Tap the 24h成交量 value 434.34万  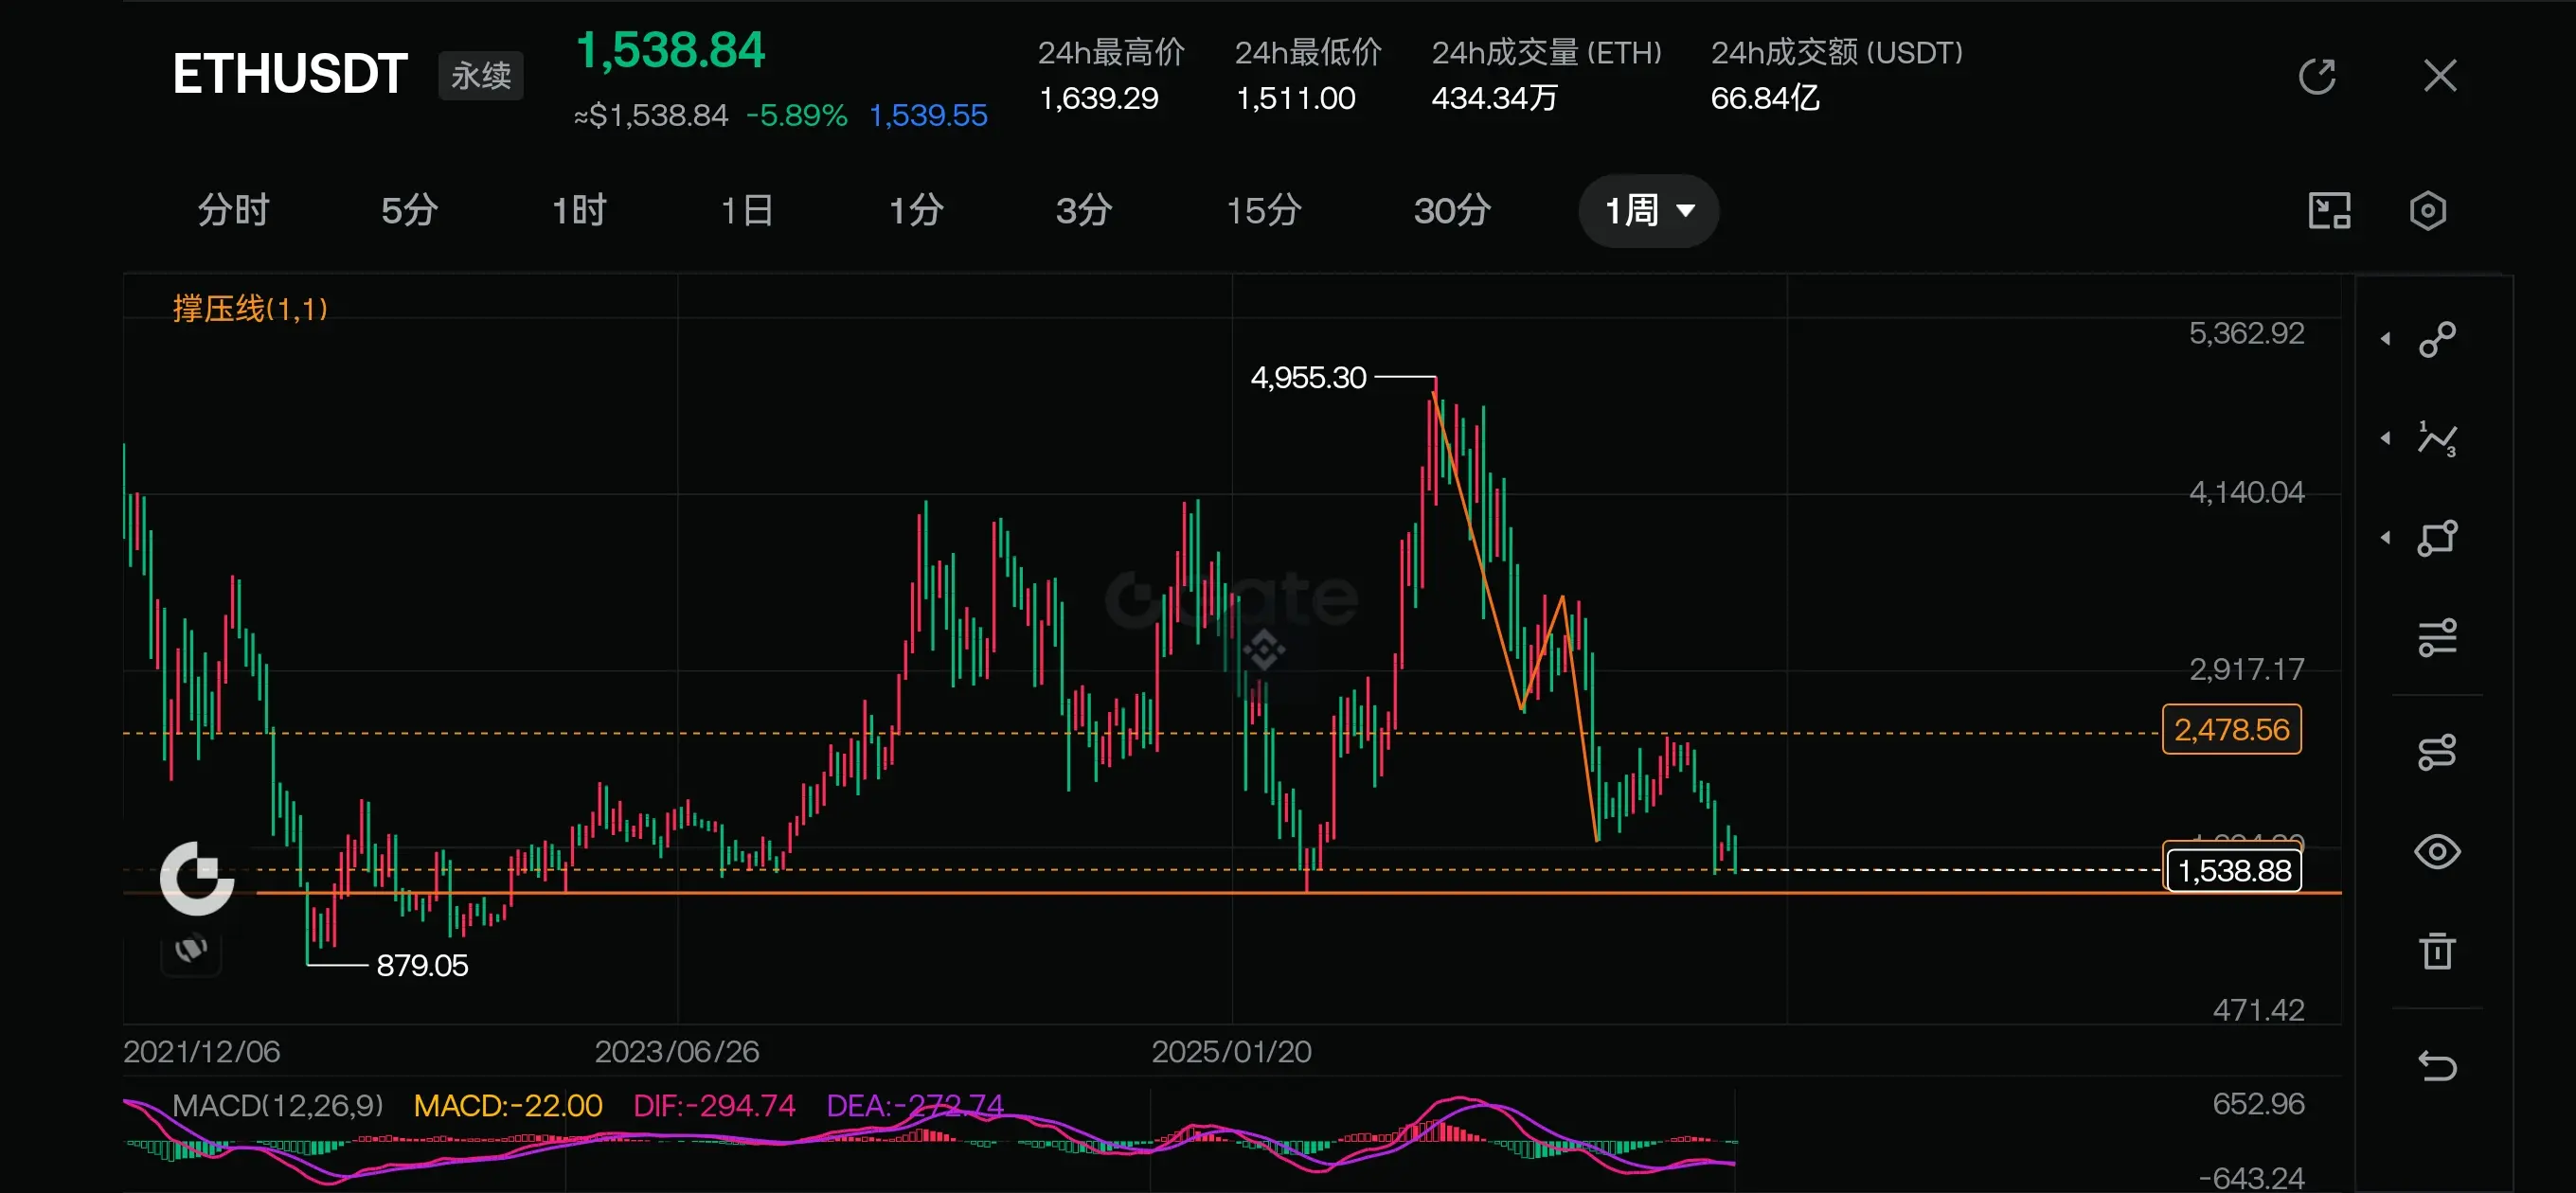click(x=1494, y=98)
